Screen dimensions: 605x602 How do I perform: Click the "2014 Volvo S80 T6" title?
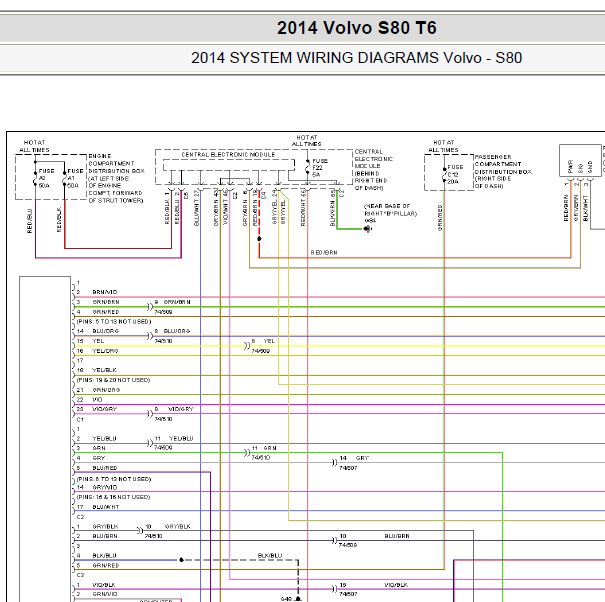357,28
